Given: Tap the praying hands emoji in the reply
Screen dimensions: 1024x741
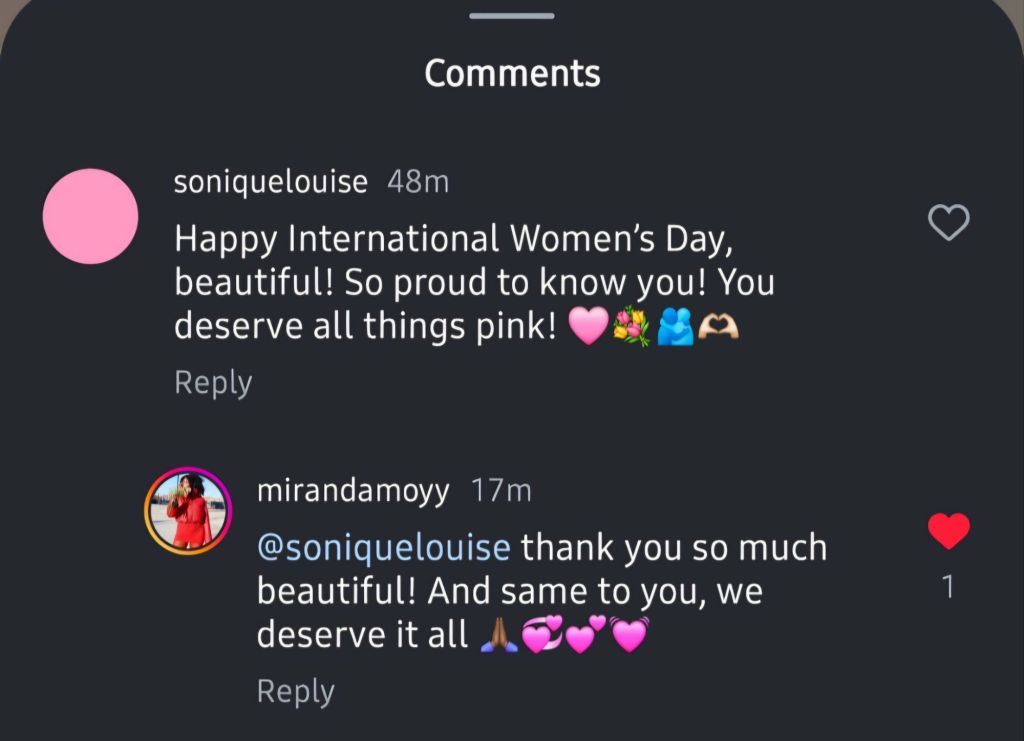Looking at the screenshot, I should point(499,636).
